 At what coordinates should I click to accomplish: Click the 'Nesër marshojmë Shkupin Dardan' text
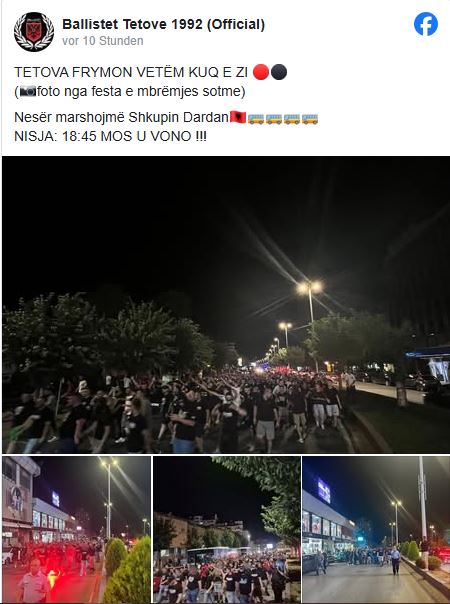122,117
